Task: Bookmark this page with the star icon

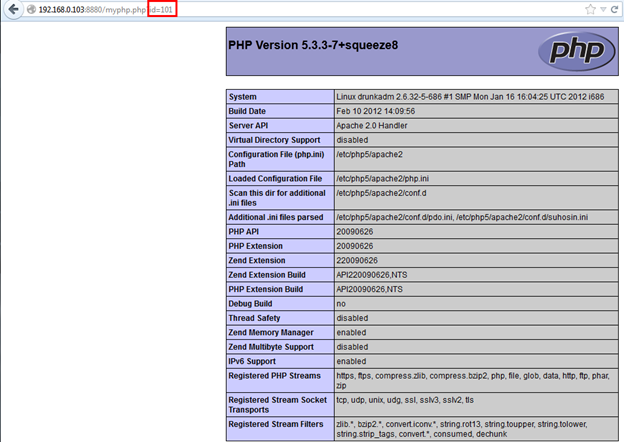Action: point(591,10)
